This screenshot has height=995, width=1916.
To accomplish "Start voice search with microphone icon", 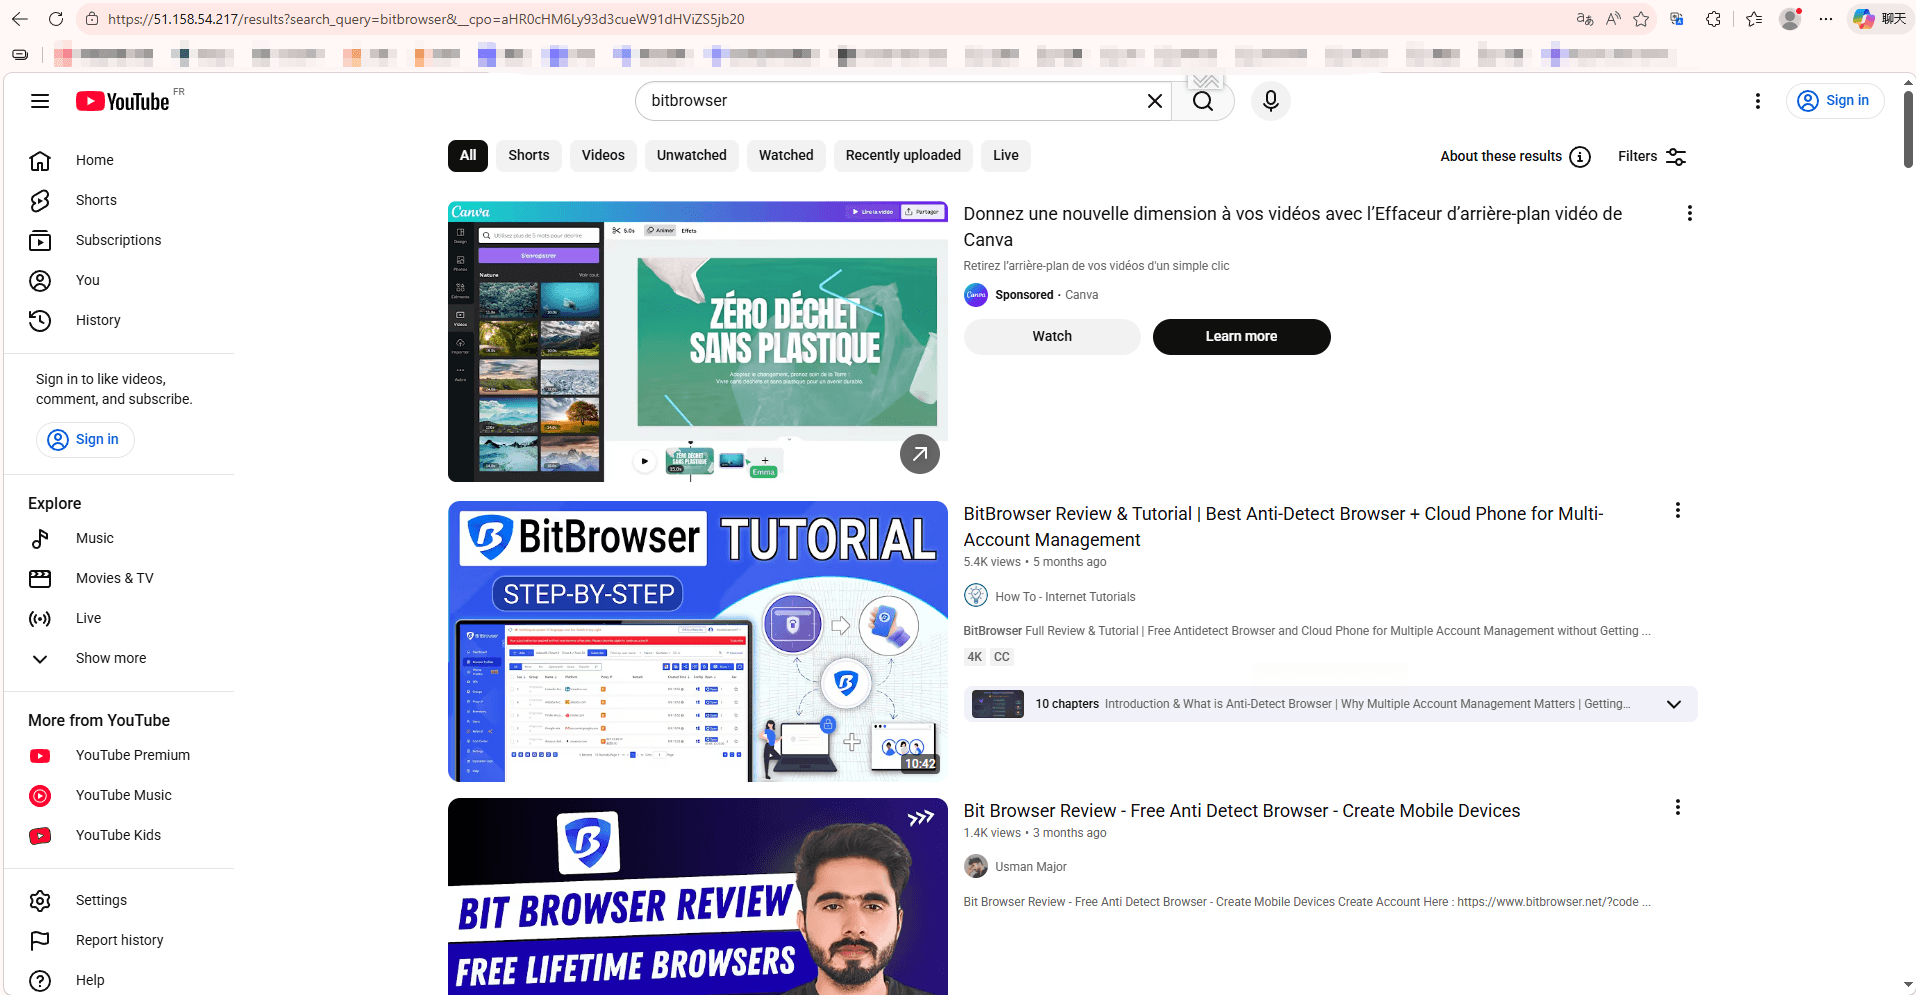I will pyautogui.click(x=1270, y=101).
